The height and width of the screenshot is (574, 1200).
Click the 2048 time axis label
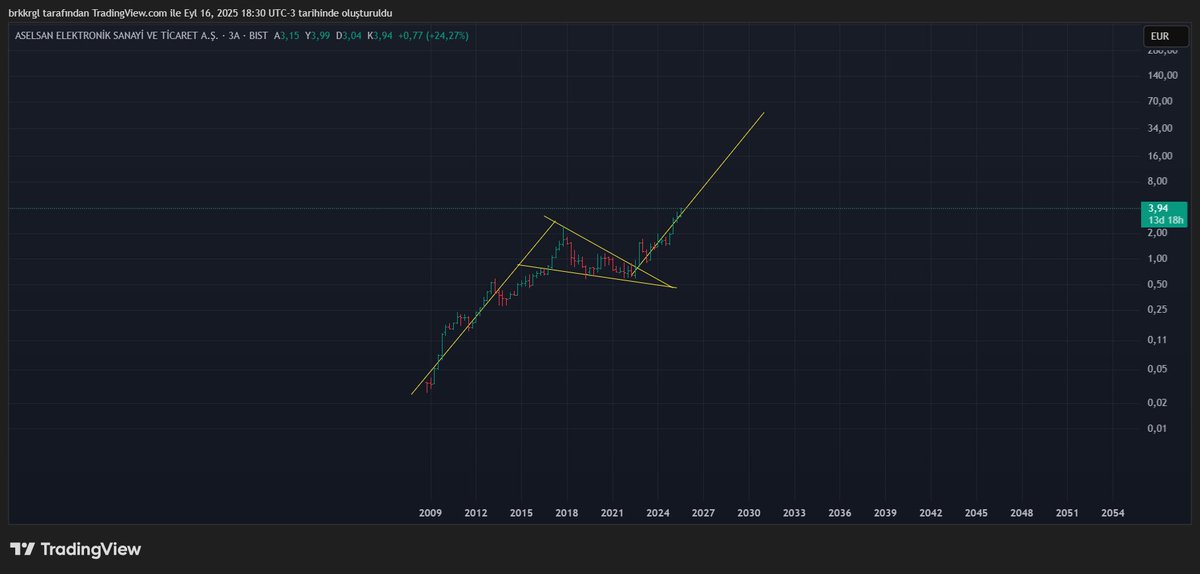click(1022, 513)
